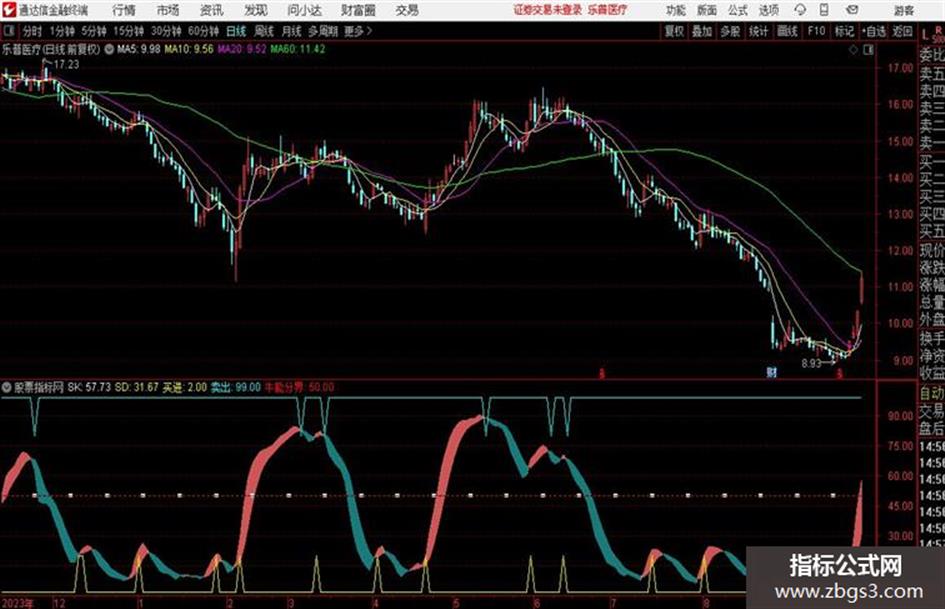Click the 买进: 2.00 indicator value
945x609 pixels.
click(x=185, y=387)
